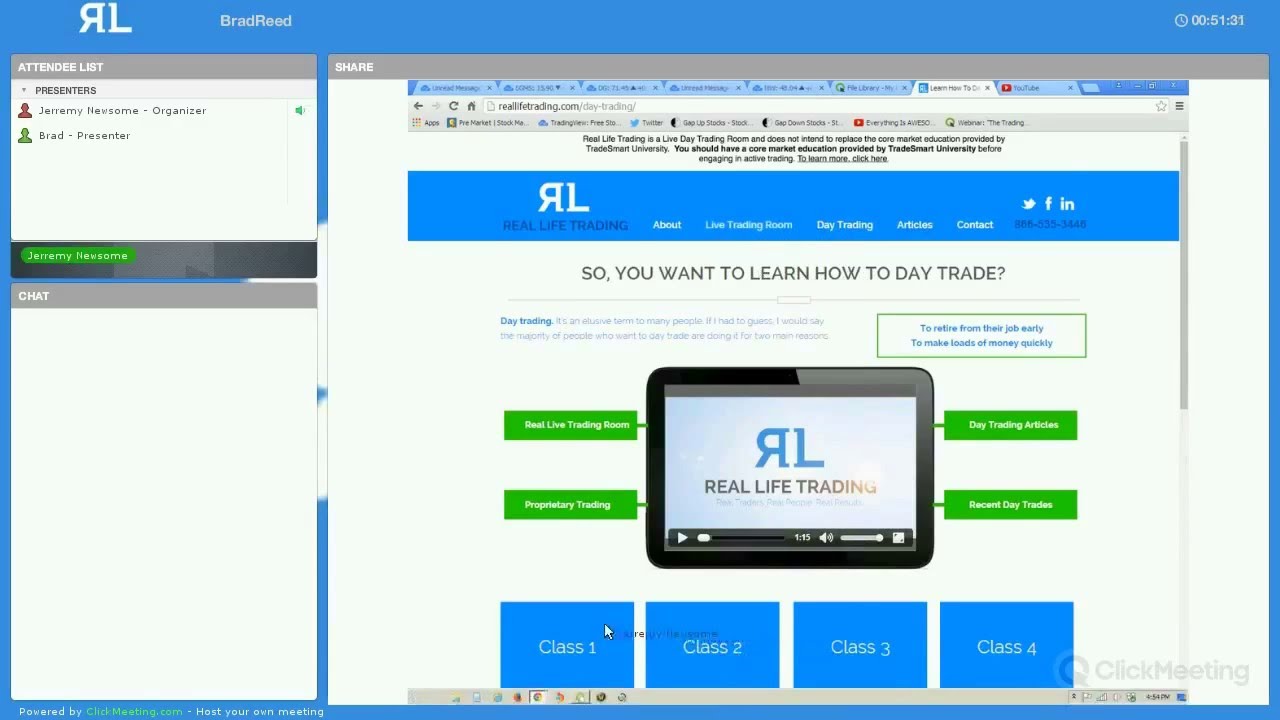Click the Twitter icon in site header

1028,204
